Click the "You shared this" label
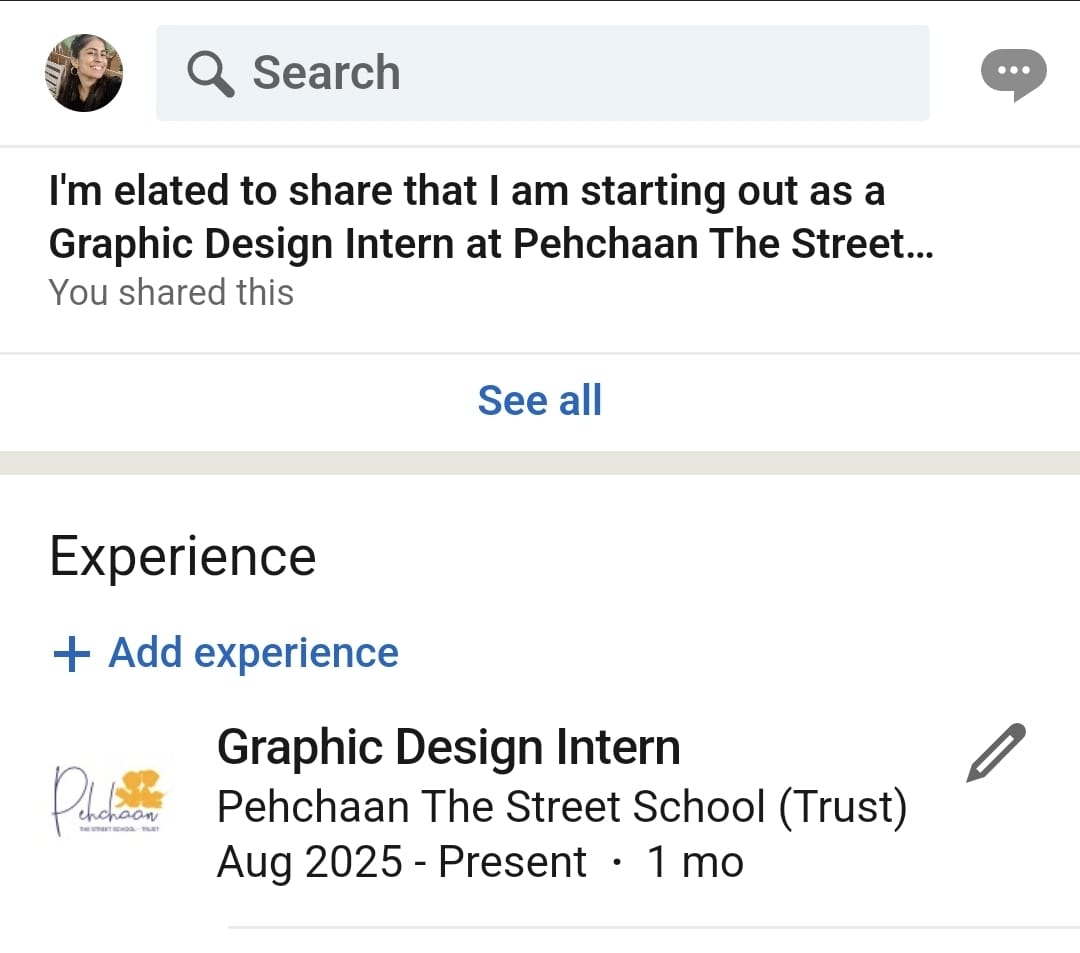Image resolution: width=1080 pixels, height=953 pixels. tap(171, 293)
